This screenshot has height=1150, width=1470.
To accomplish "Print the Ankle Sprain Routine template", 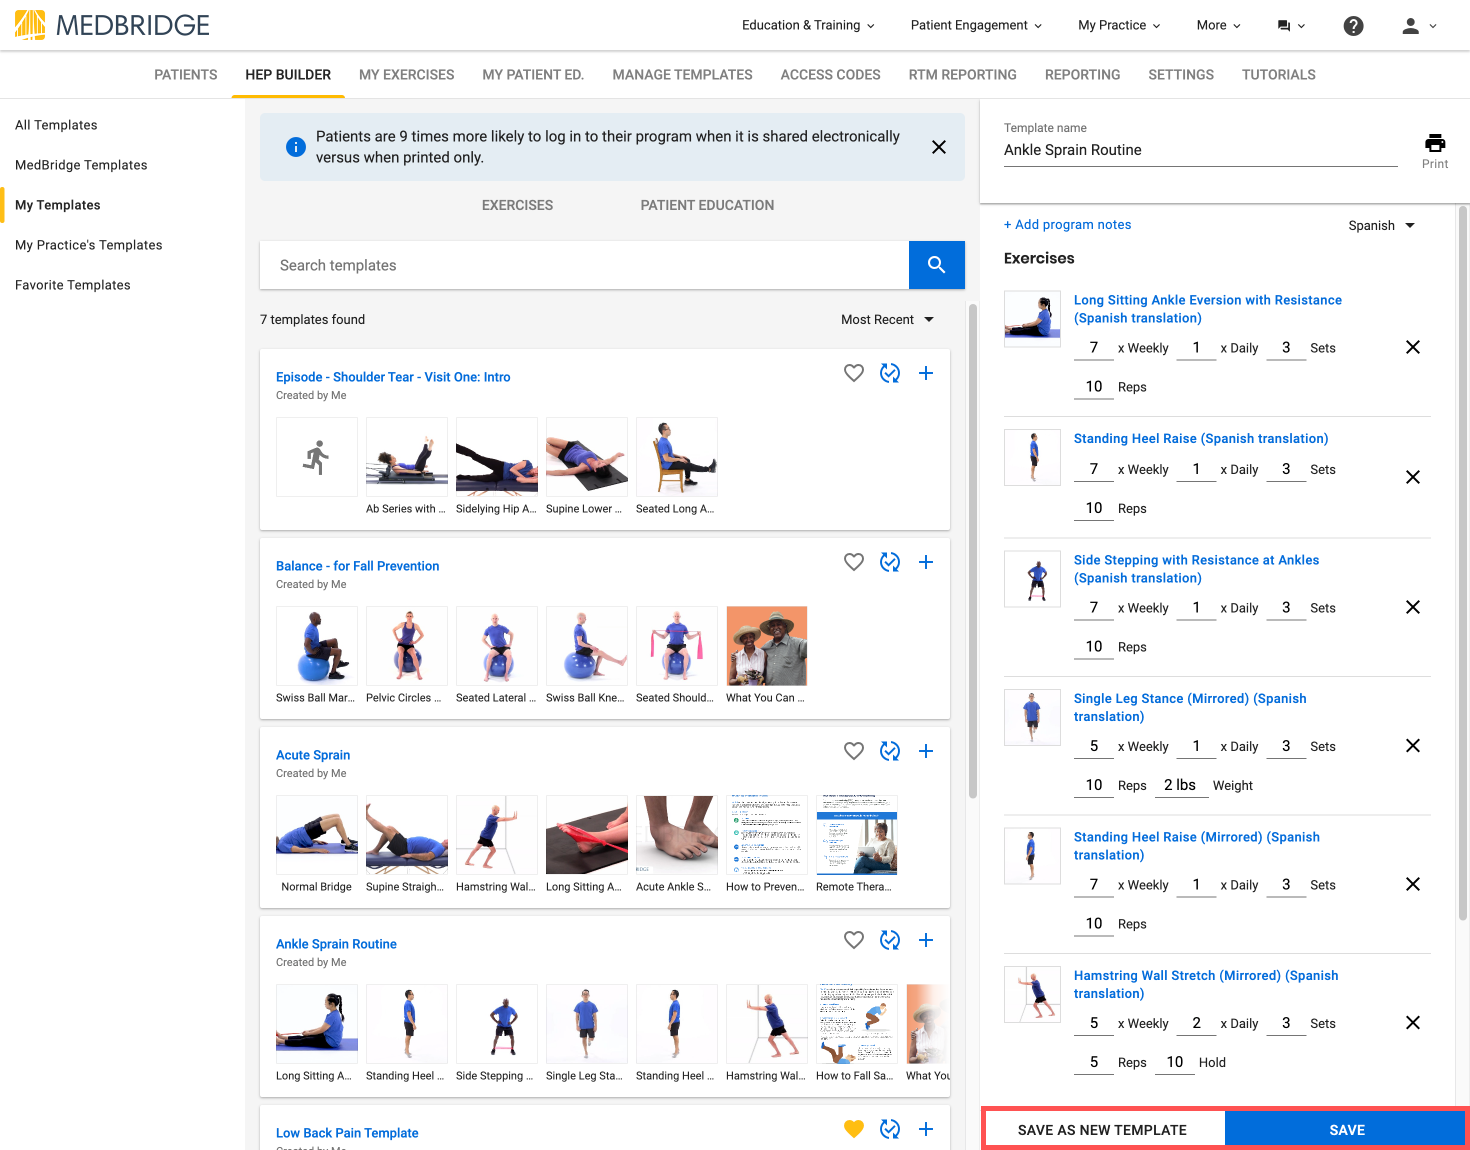I will (x=1435, y=150).
